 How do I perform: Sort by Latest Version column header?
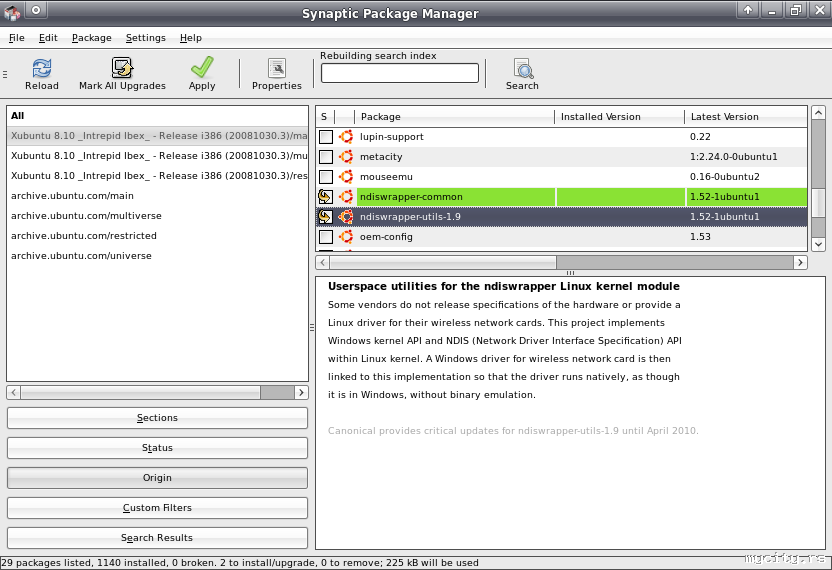coord(746,117)
